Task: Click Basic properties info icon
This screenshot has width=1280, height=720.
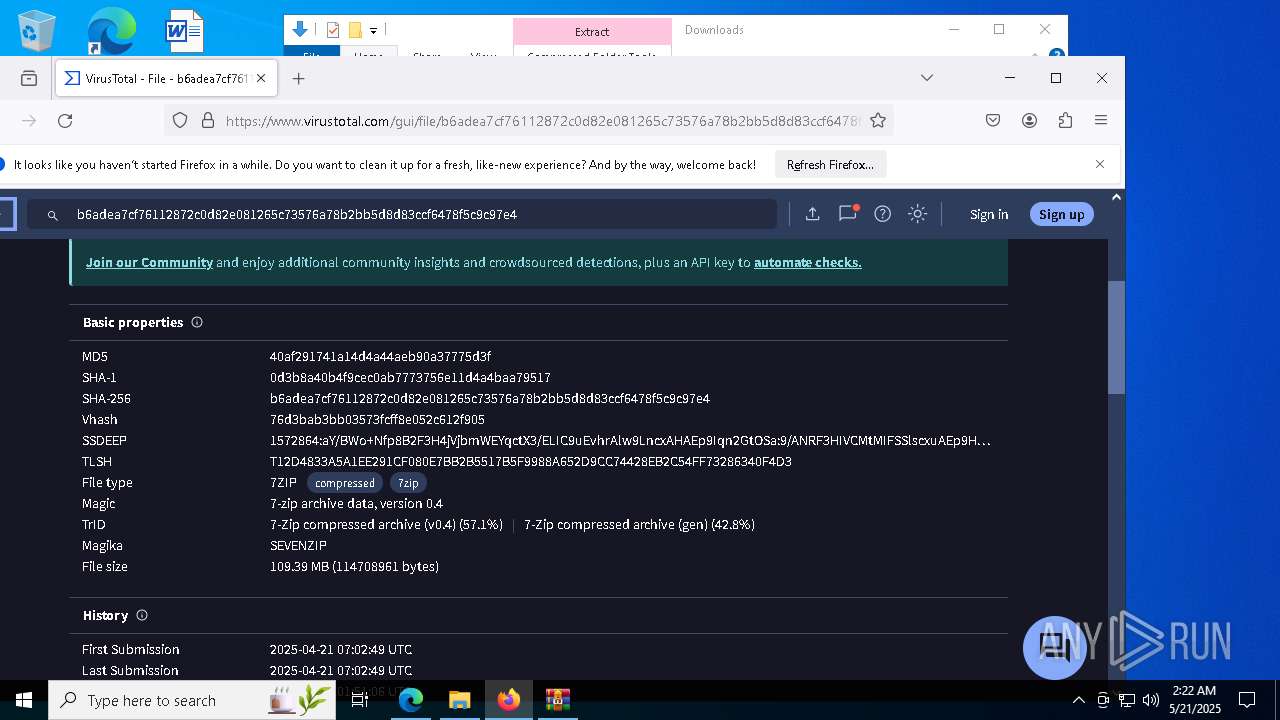Action: click(x=197, y=322)
